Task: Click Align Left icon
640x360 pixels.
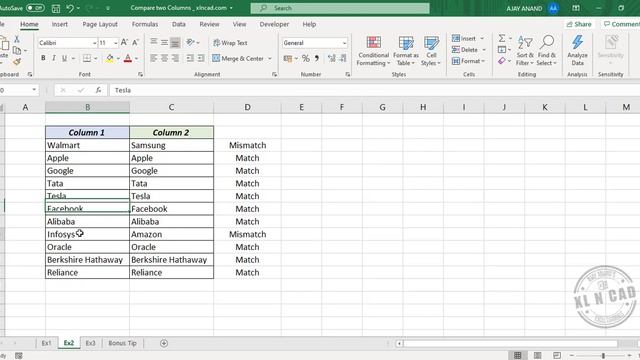Action: click(153, 58)
